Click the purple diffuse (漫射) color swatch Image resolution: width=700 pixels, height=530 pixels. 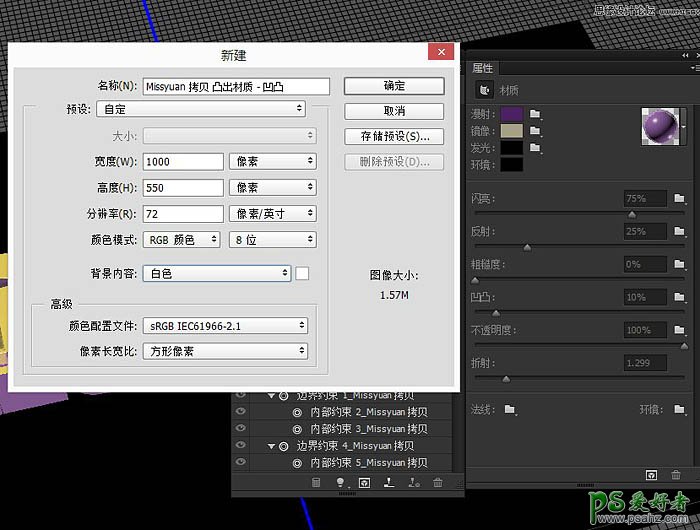click(x=511, y=115)
